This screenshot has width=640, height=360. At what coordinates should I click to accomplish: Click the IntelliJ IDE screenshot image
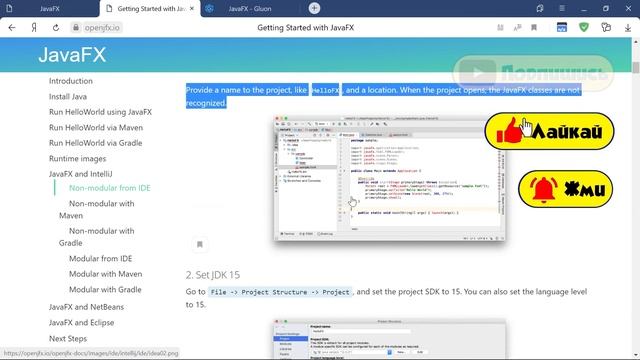[x=389, y=178]
